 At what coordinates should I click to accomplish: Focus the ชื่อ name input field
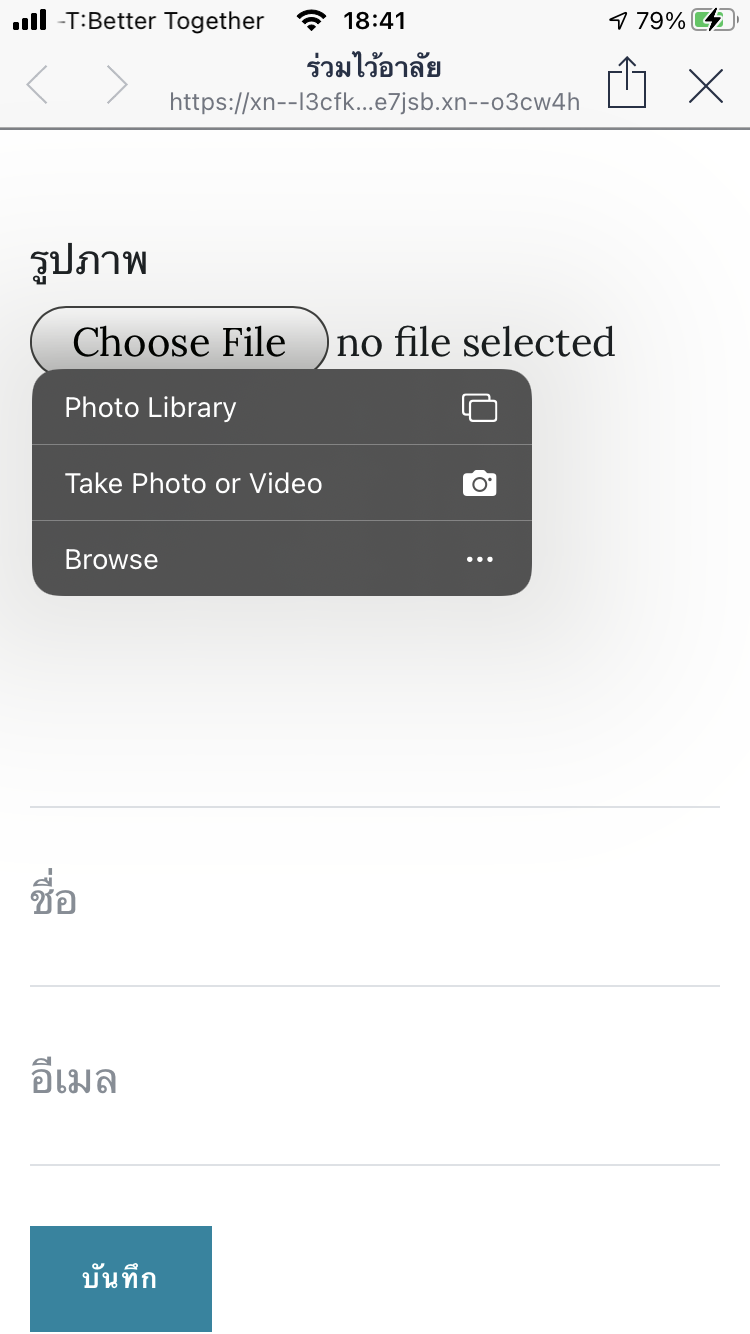(375, 900)
